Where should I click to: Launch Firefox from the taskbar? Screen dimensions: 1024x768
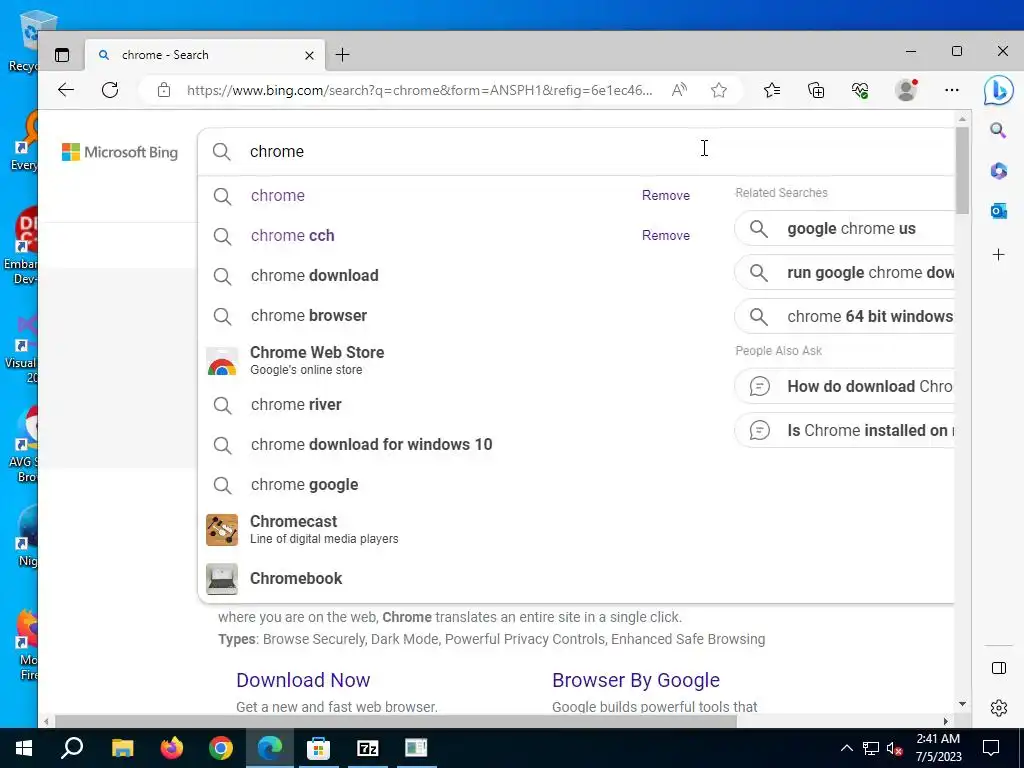click(x=172, y=748)
